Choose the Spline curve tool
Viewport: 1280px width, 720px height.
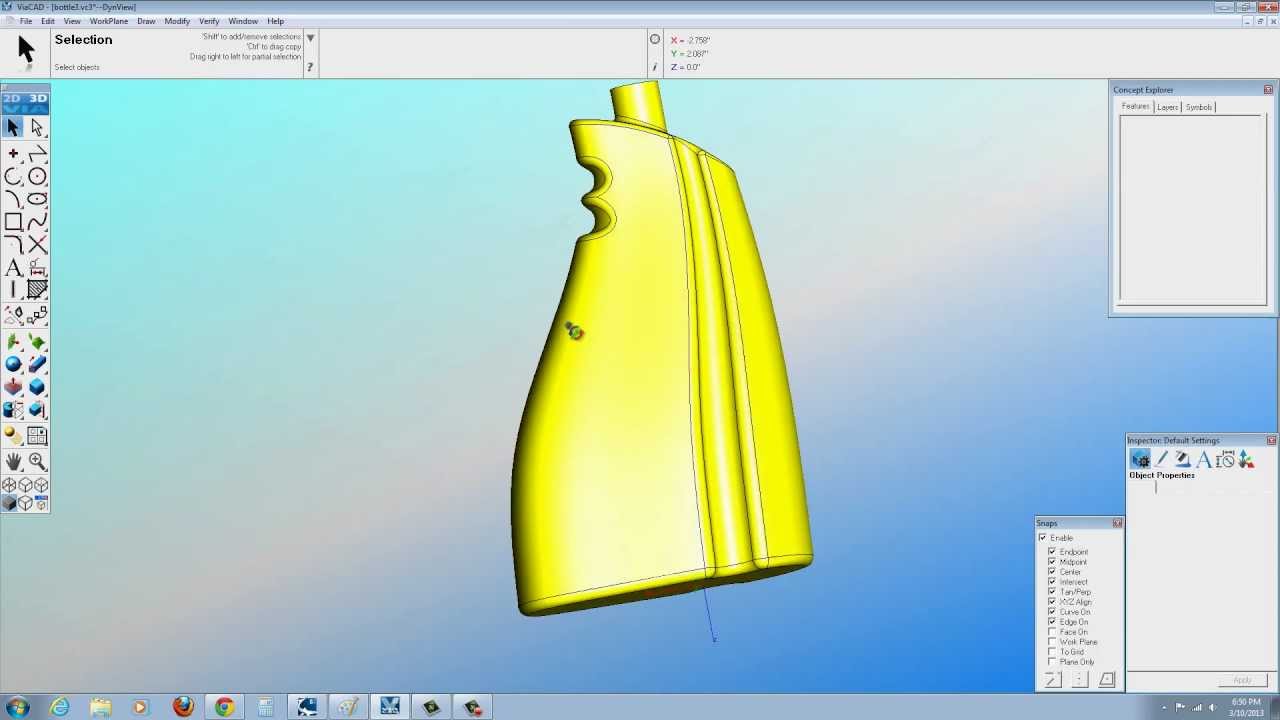(x=37, y=223)
